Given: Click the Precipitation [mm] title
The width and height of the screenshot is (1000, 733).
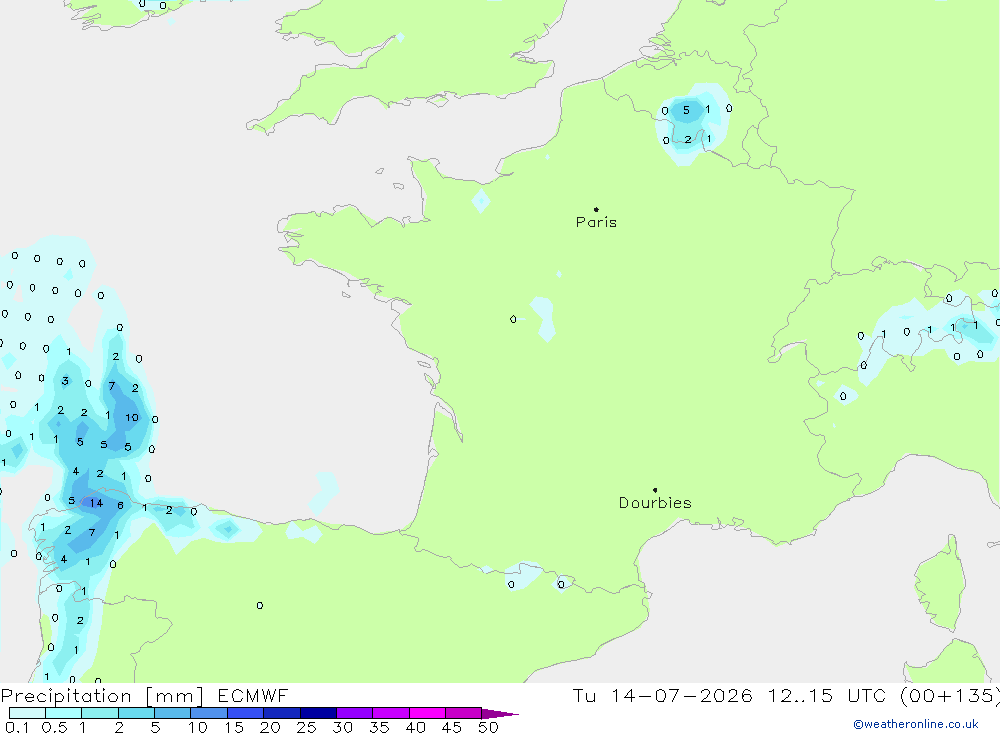Looking at the screenshot, I should 102,696.
